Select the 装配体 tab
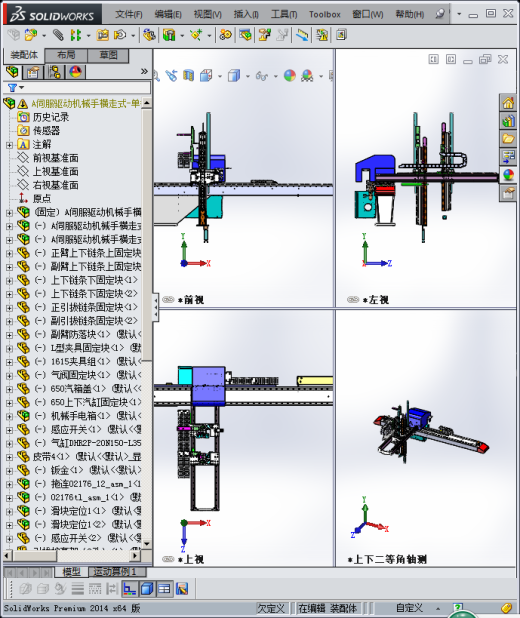The height and width of the screenshot is (618, 520). coord(24,55)
